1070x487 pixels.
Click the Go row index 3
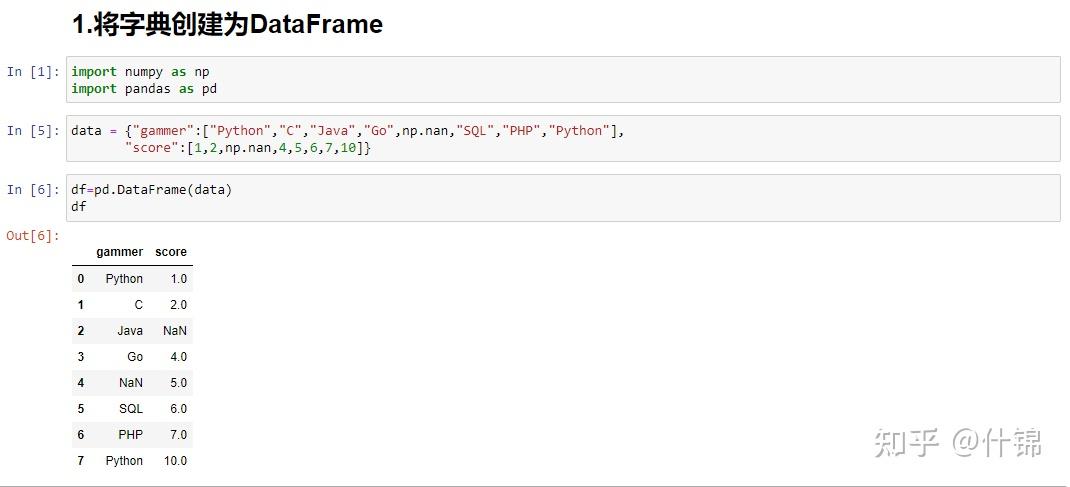click(81, 357)
